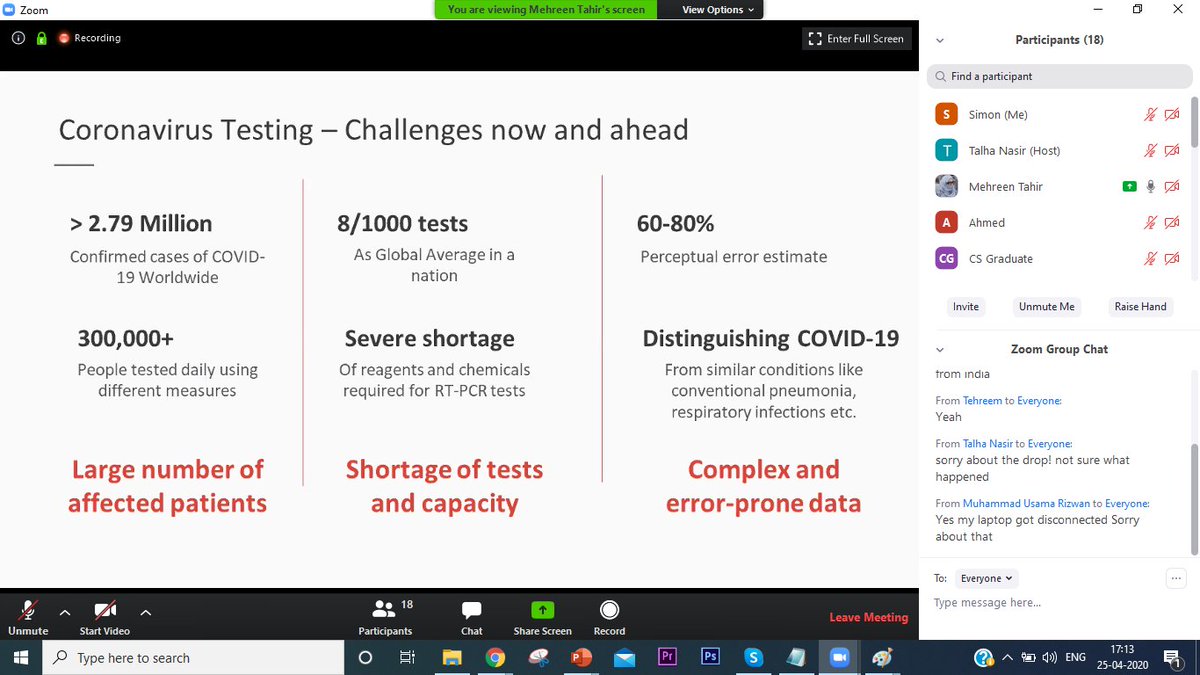Click the participants list scrollbar
1200x675 pixels.
pyautogui.click(x=1194, y=120)
